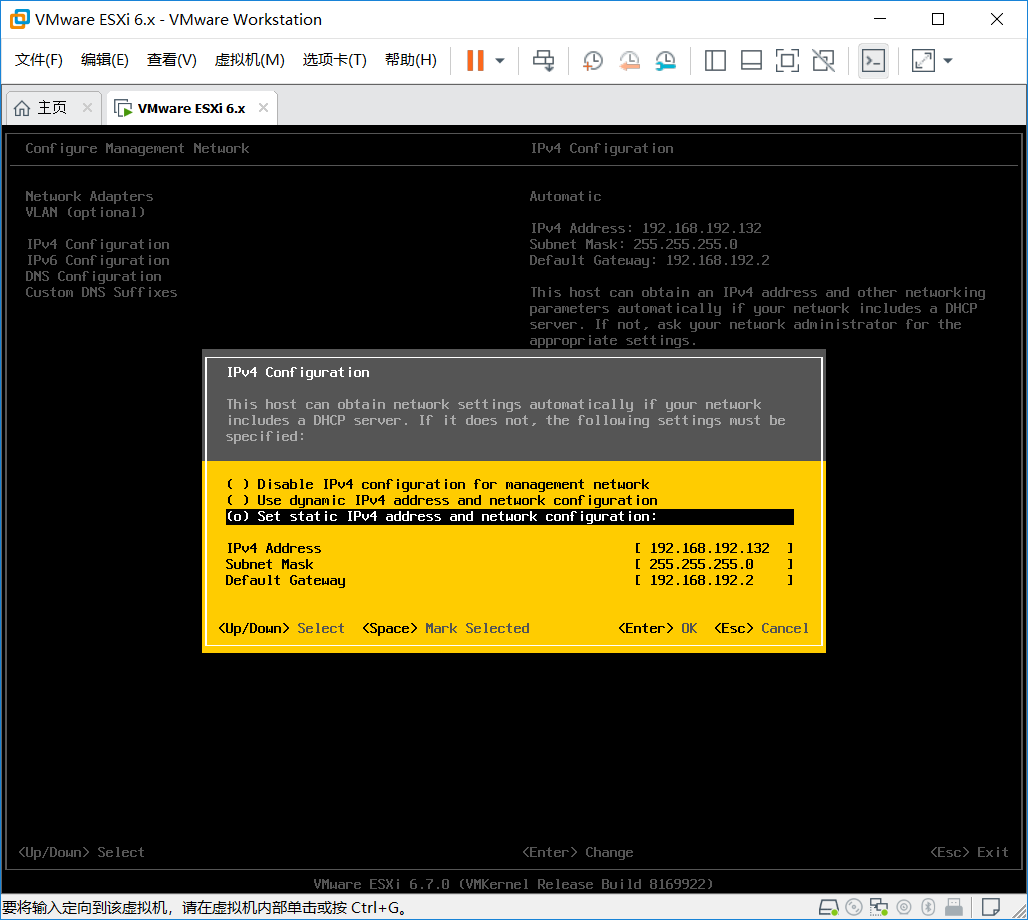
Task: Click the Home icon on 主页 tab
Action: (x=22, y=108)
